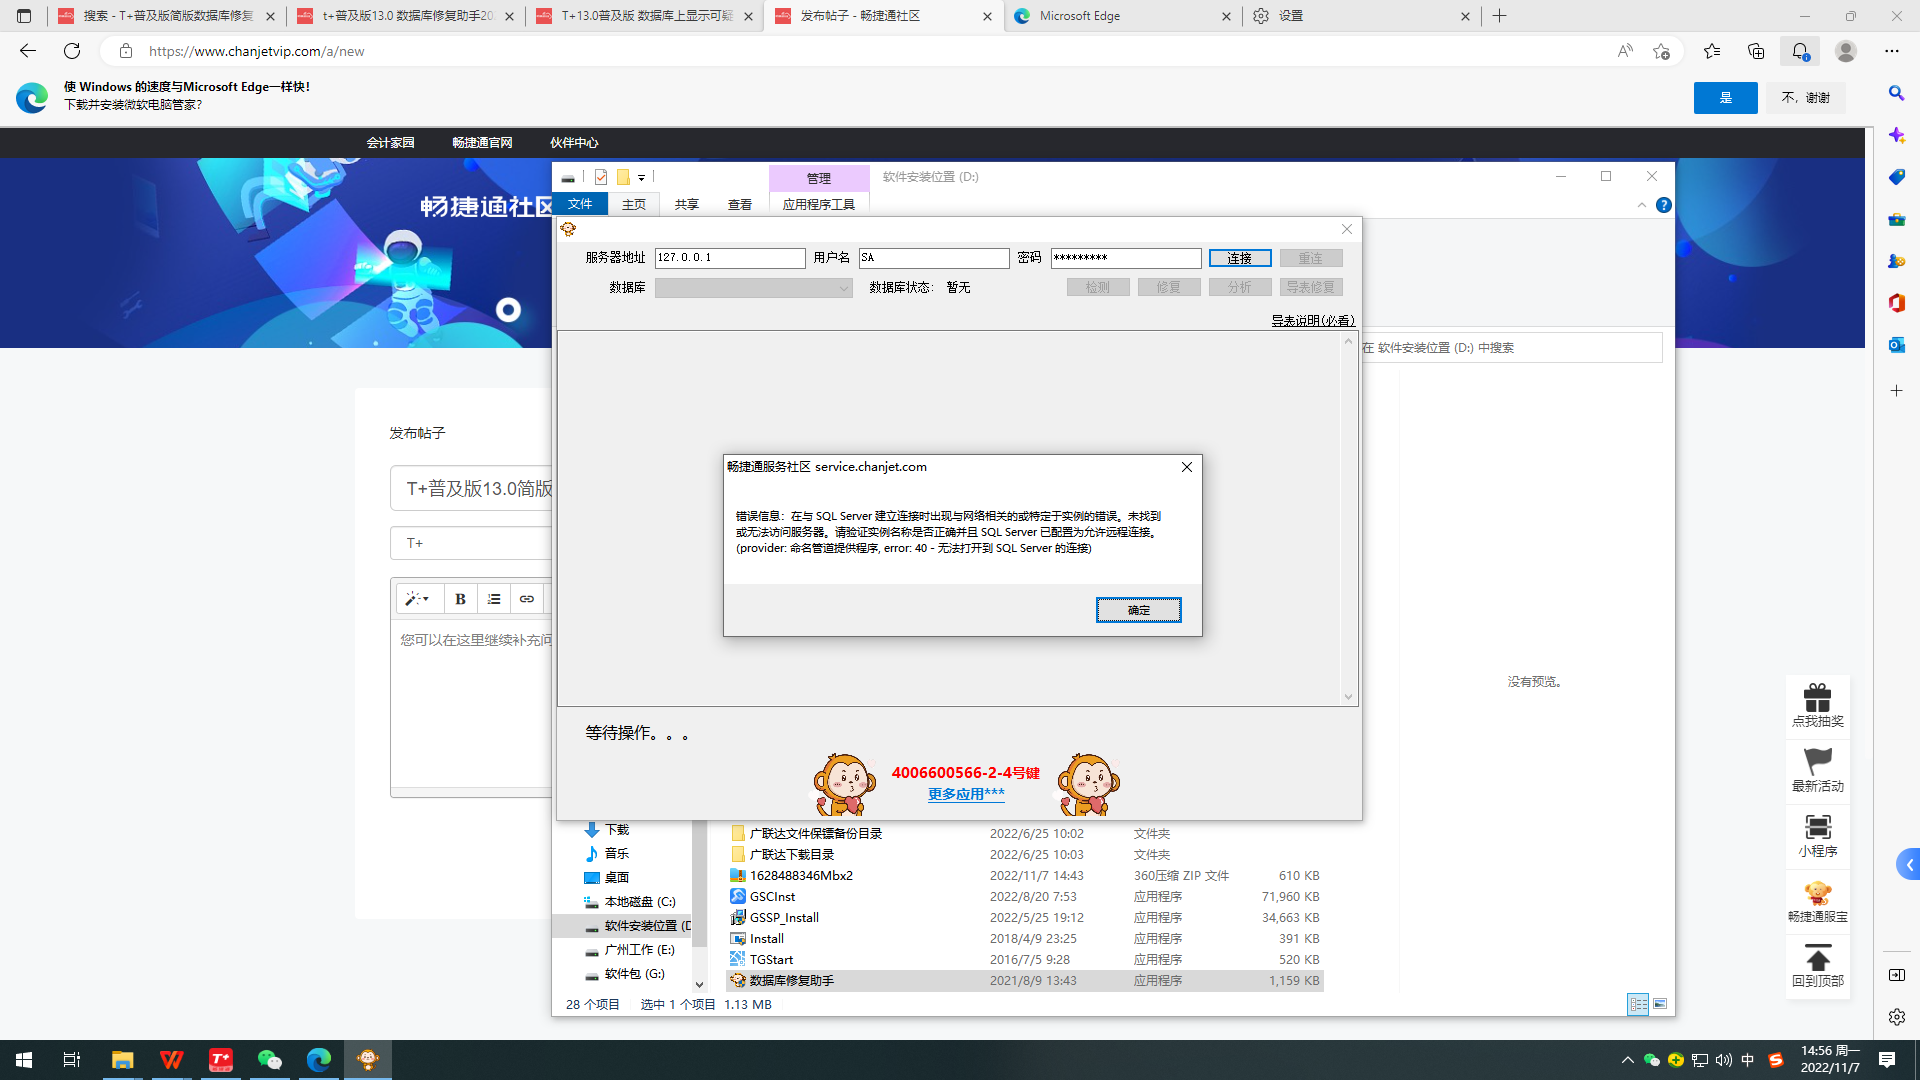
Task: Open Edge sidebar search icon
Action: point(1896,93)
